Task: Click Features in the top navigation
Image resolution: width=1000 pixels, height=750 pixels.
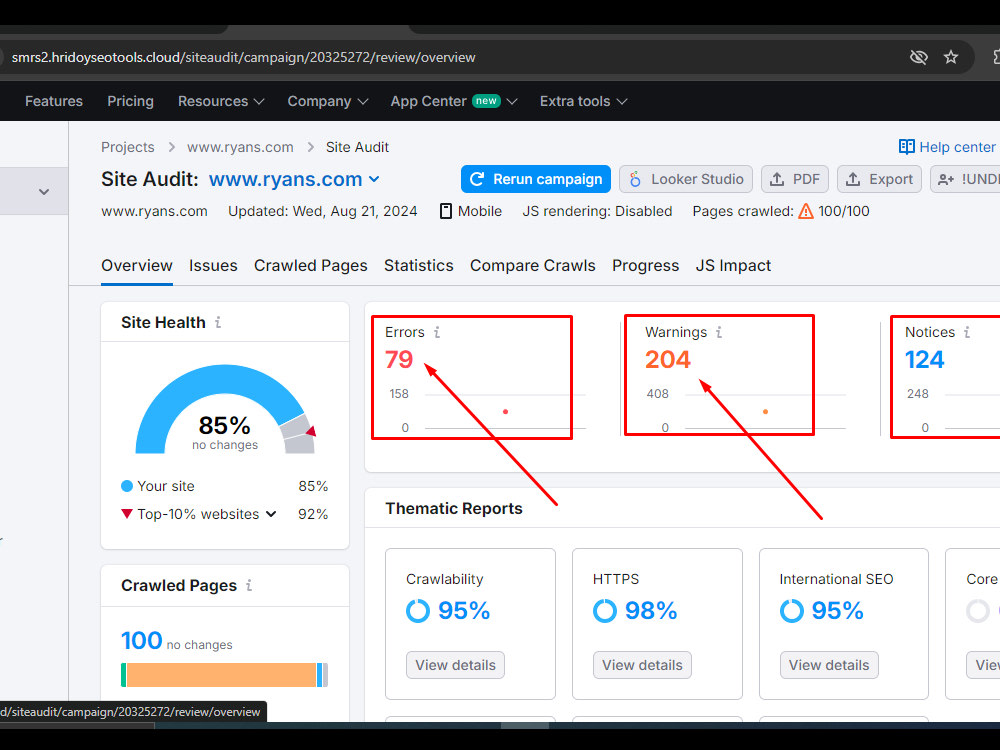Action: point(54,101)
